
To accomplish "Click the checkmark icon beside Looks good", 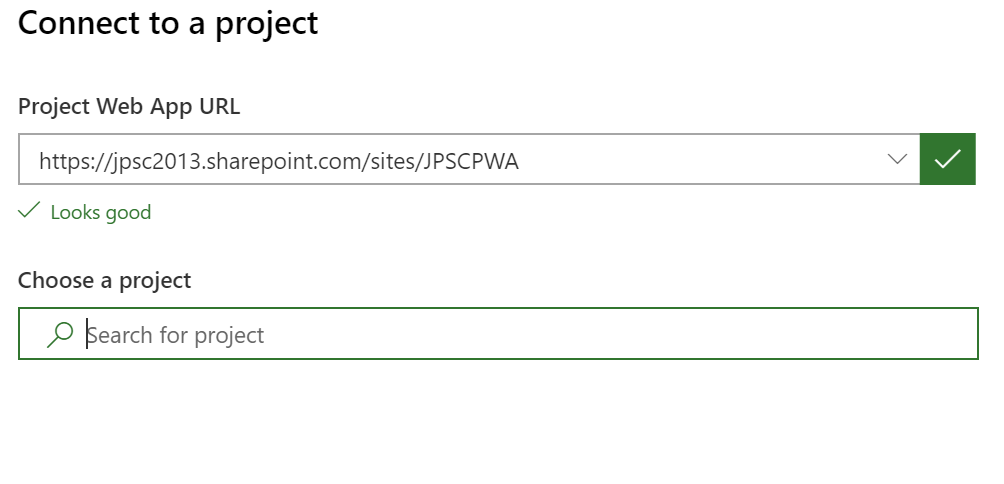I will point(29,211).
